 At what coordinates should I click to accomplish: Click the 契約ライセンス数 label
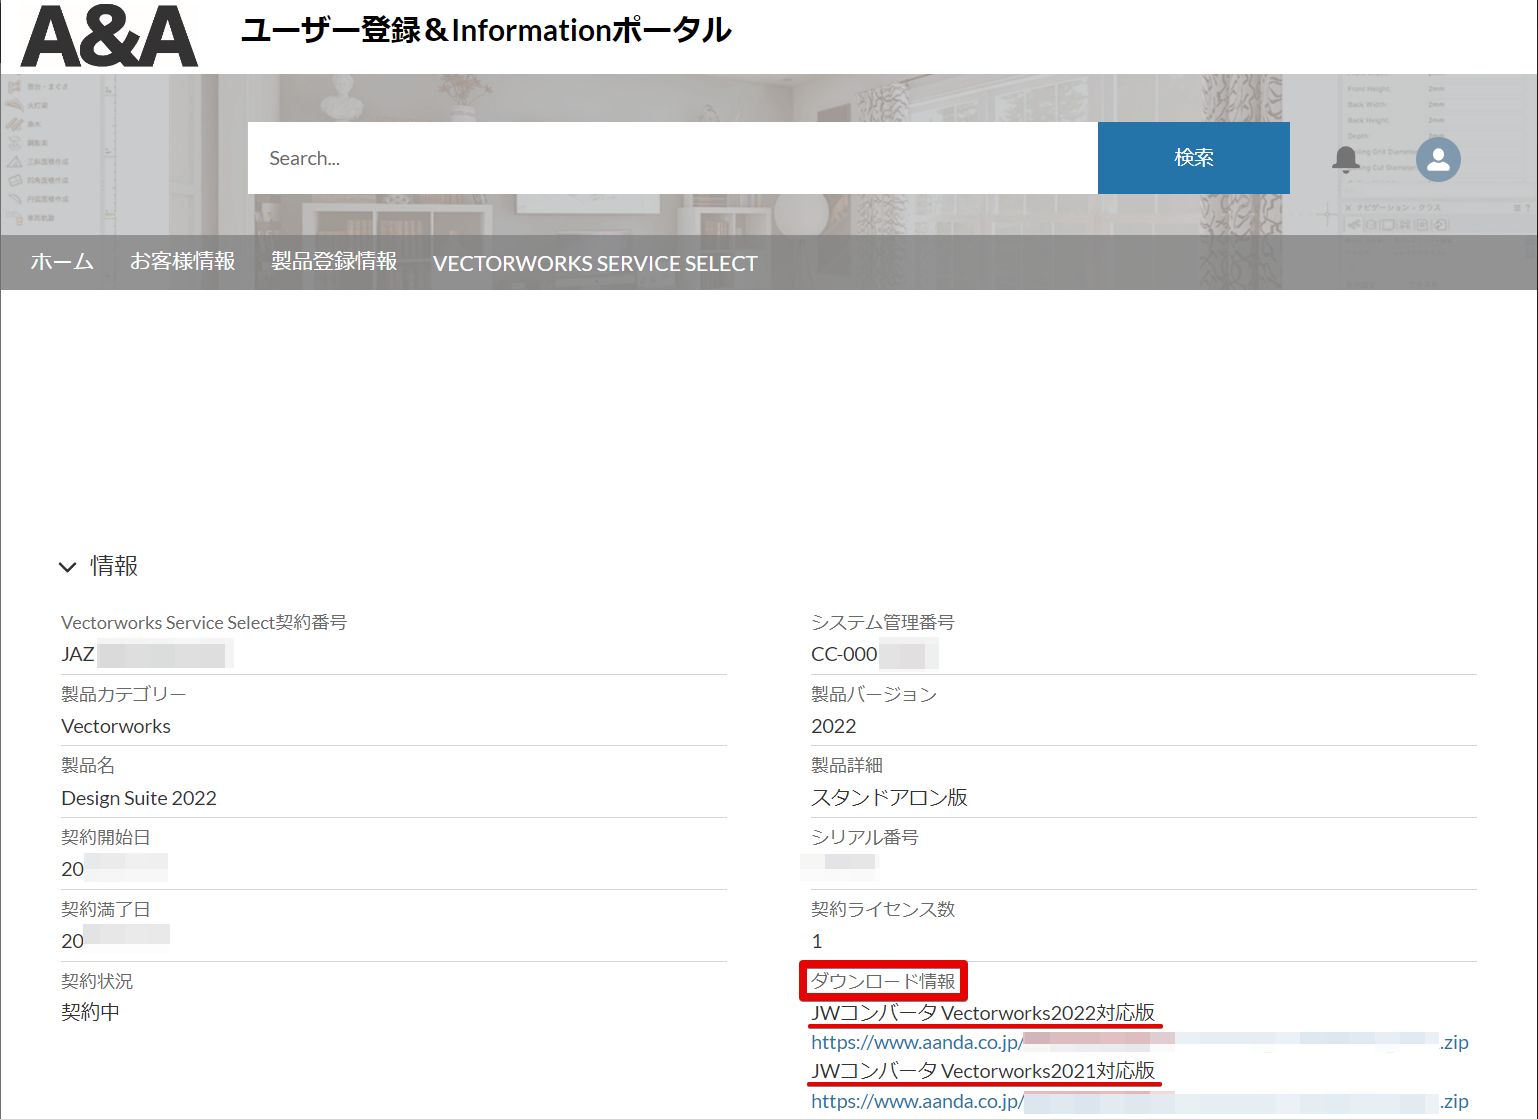tap(883, 909)
